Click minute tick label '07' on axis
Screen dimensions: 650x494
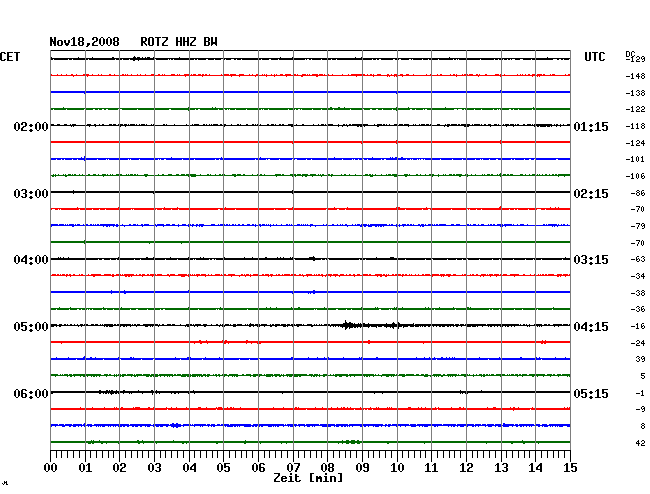click(293, 467)
